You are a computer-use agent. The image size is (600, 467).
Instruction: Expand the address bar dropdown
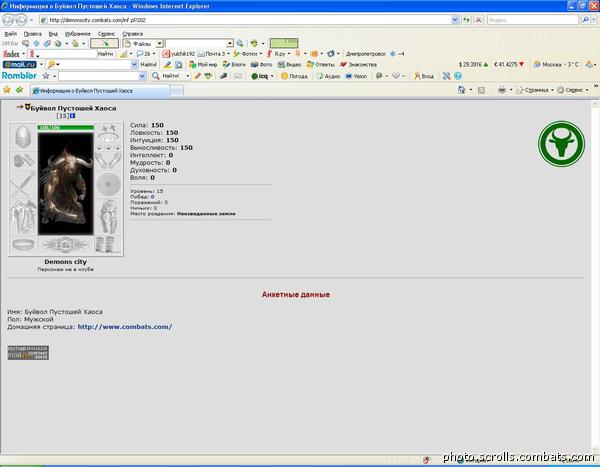455,20
